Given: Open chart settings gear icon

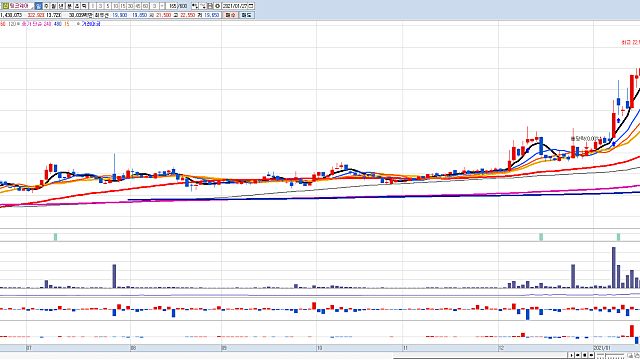Looking at the screenshot, I should (217, 6).
